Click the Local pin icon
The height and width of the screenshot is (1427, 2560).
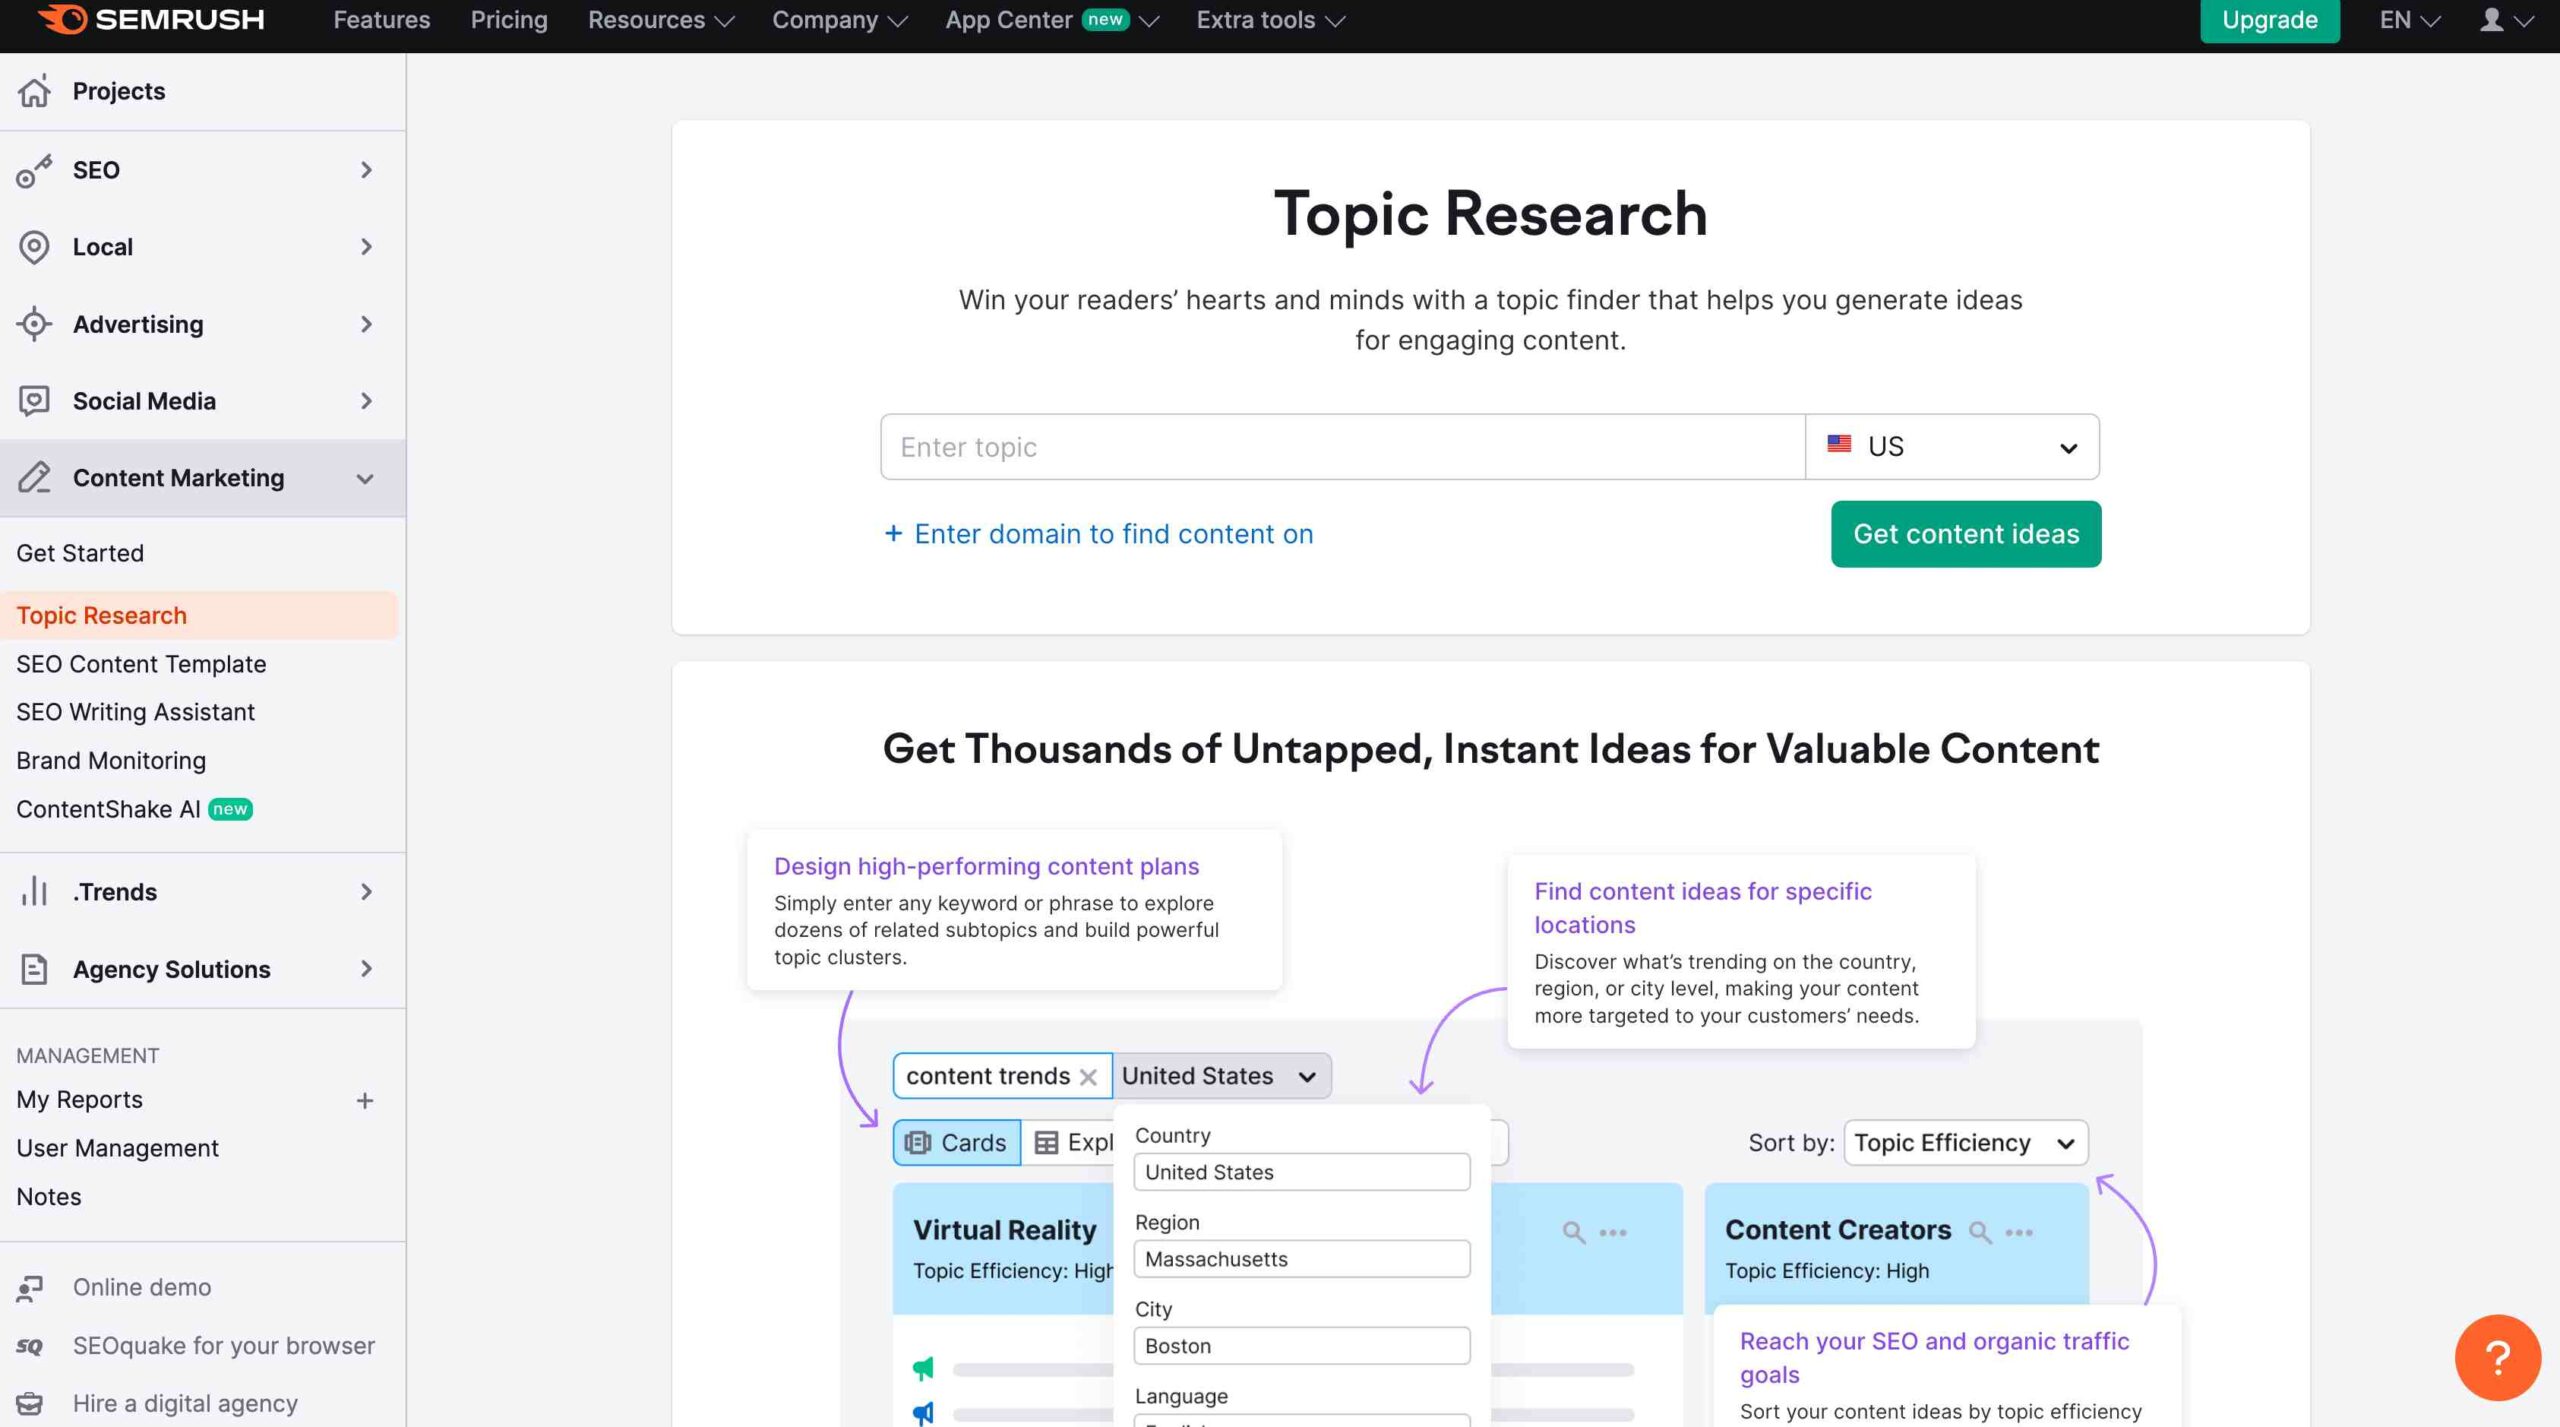click(x=34, y=247)
